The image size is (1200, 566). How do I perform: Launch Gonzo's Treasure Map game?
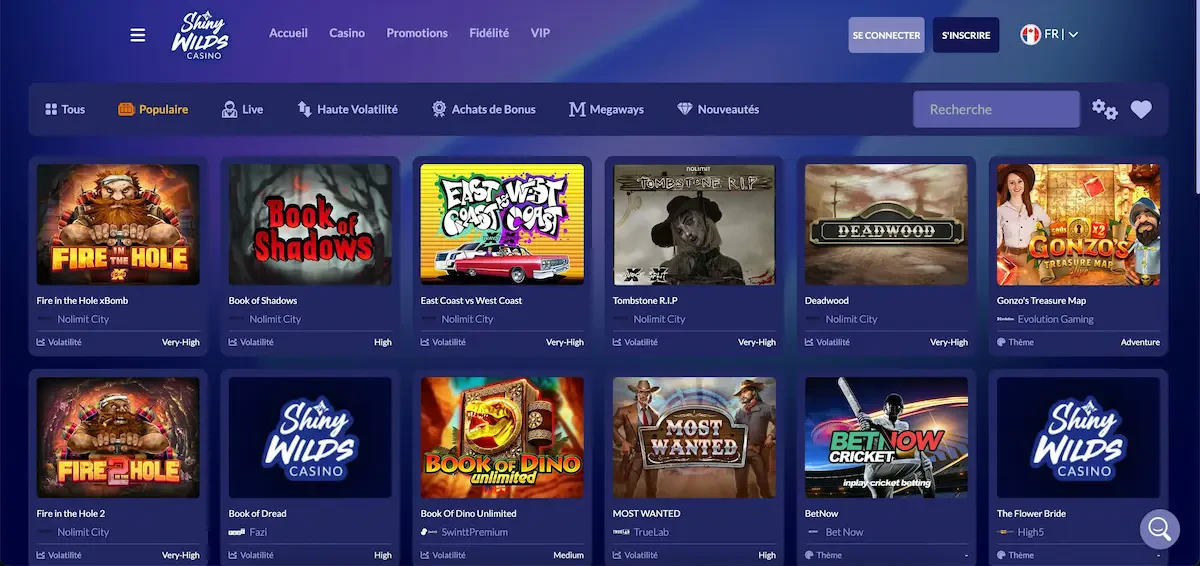(1078, 225)
